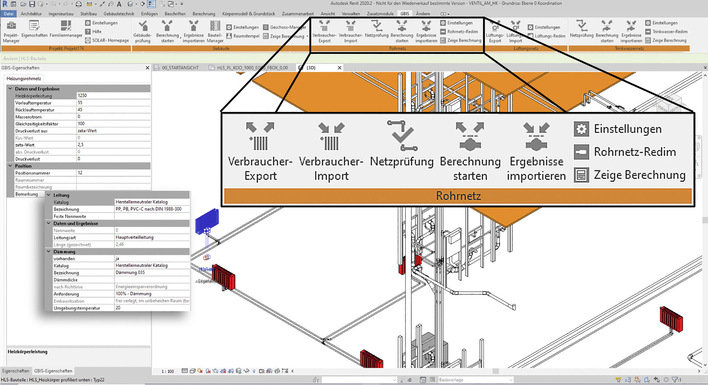The width and height of the screenshot is (708, 385).
Task: Open Trinkwasser-Redim
Action: click(x=666, y=32)
